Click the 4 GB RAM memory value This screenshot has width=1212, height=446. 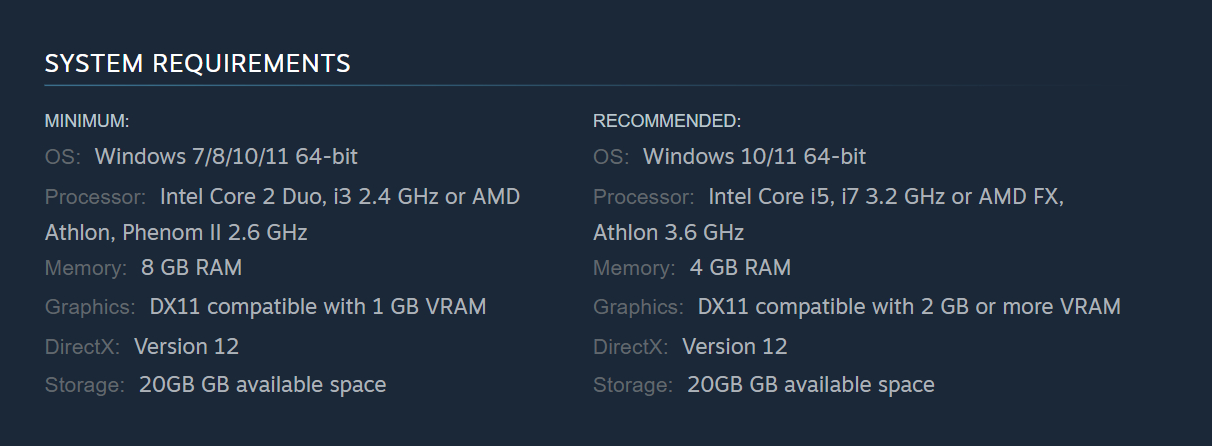[740, 268]
